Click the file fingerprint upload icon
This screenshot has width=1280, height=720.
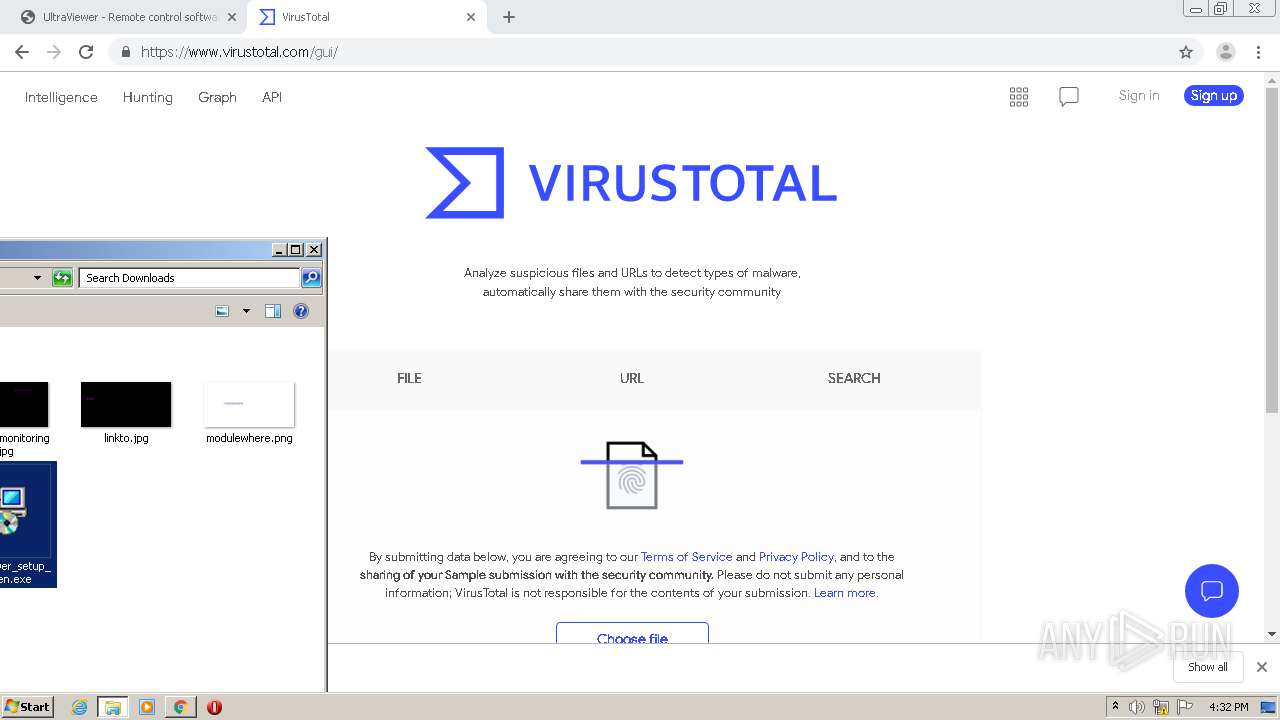[632, 475]
